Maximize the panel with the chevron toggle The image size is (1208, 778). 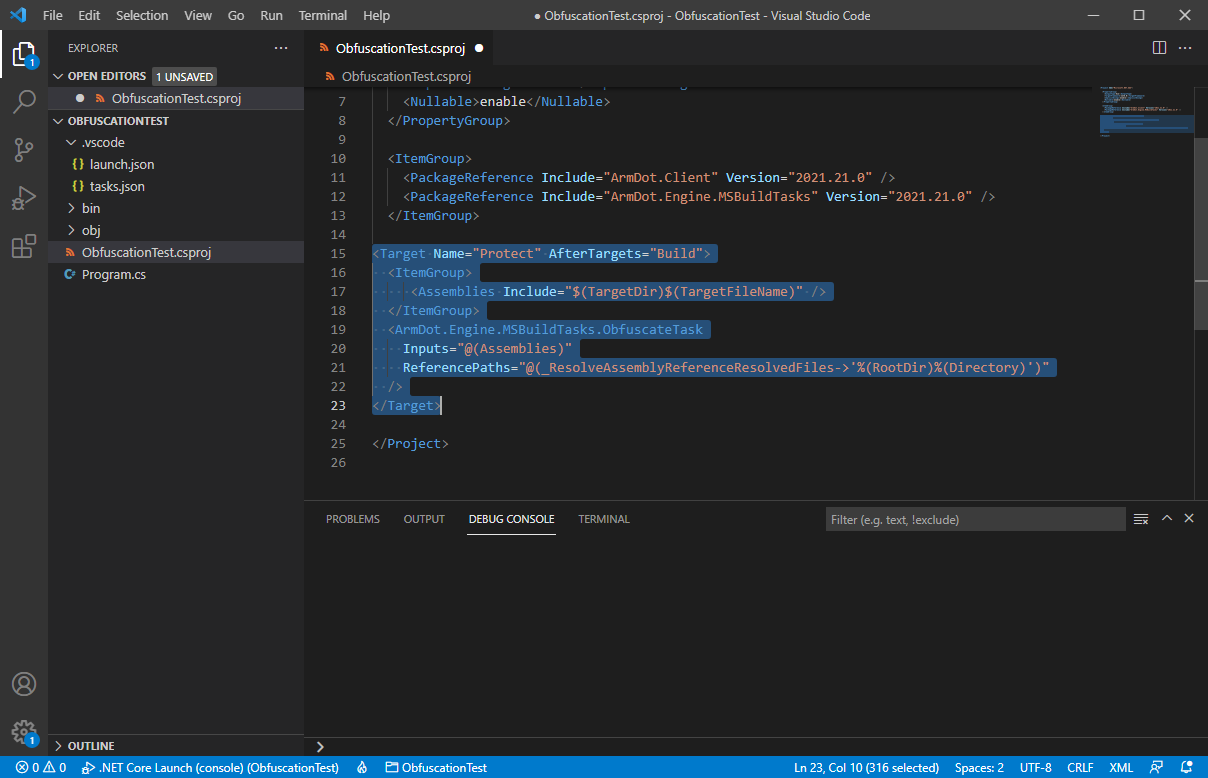tap(1166, 518)
